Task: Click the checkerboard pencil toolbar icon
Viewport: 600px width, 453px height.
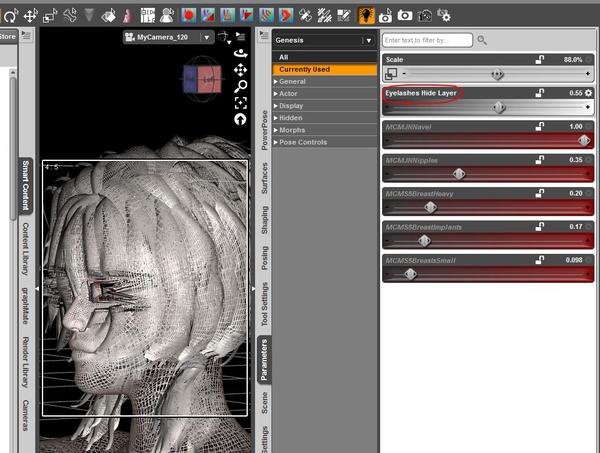Action: coord(343,16)
